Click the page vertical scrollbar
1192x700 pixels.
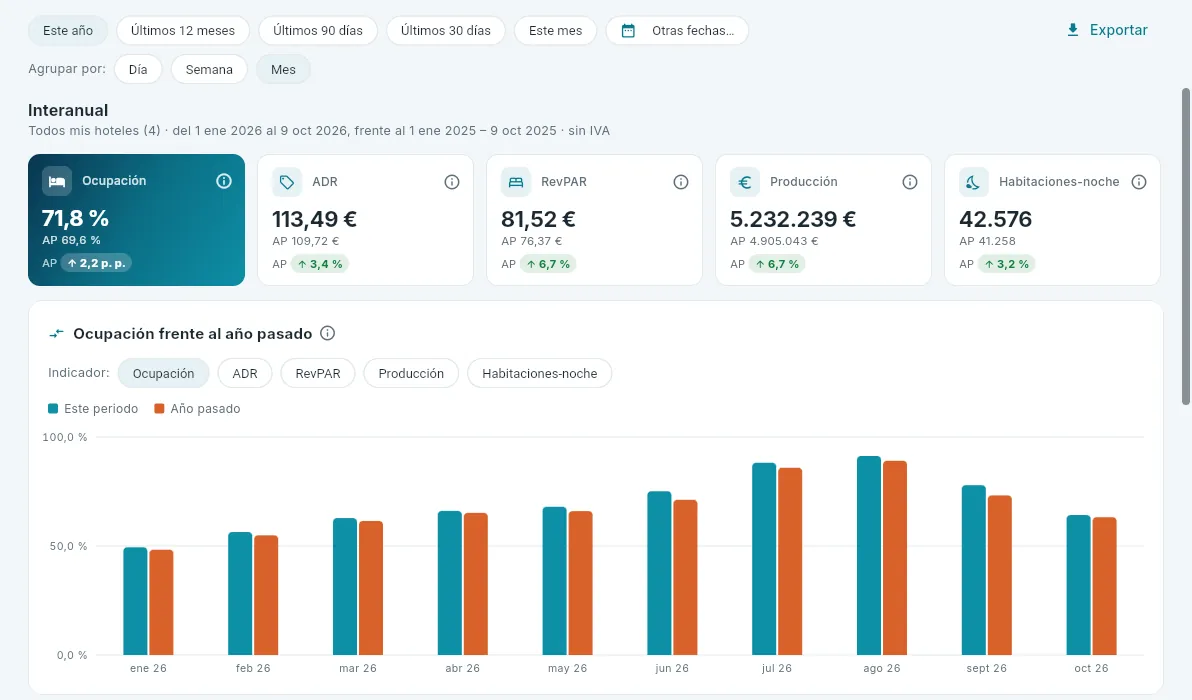[x=1185, y=247]
